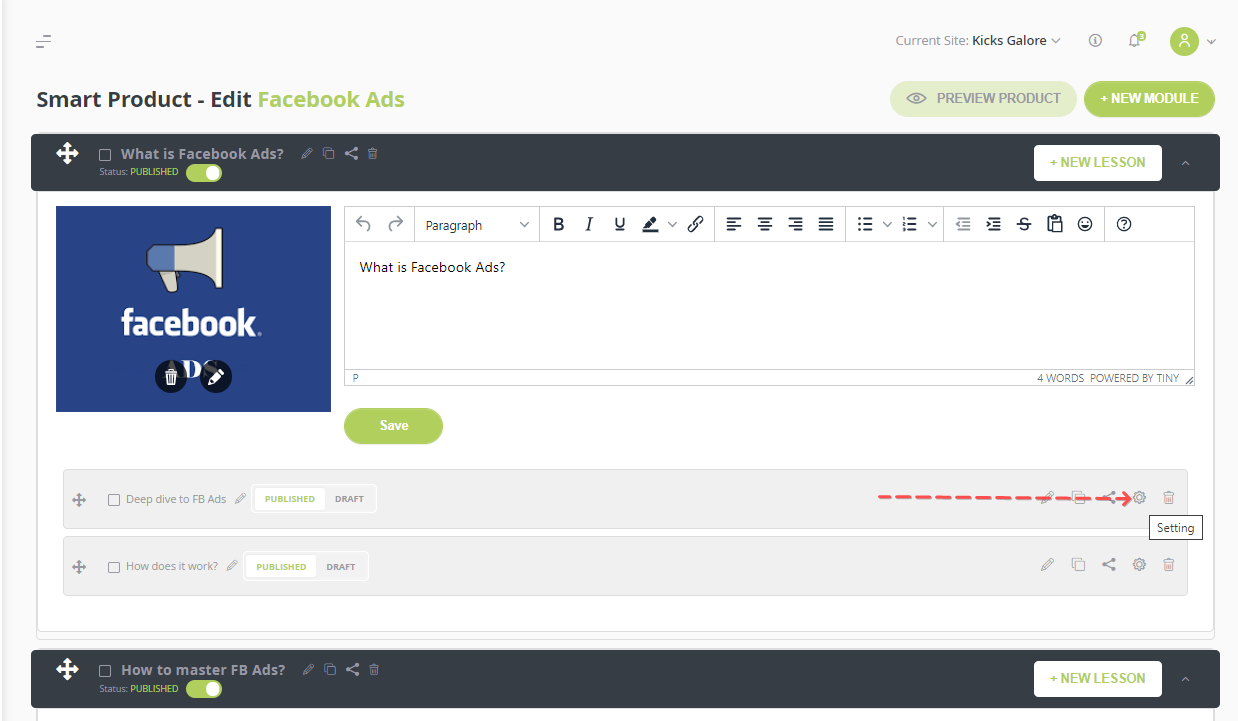
Task: Open numbered list style dropdown
Action: tap(933, 225)
